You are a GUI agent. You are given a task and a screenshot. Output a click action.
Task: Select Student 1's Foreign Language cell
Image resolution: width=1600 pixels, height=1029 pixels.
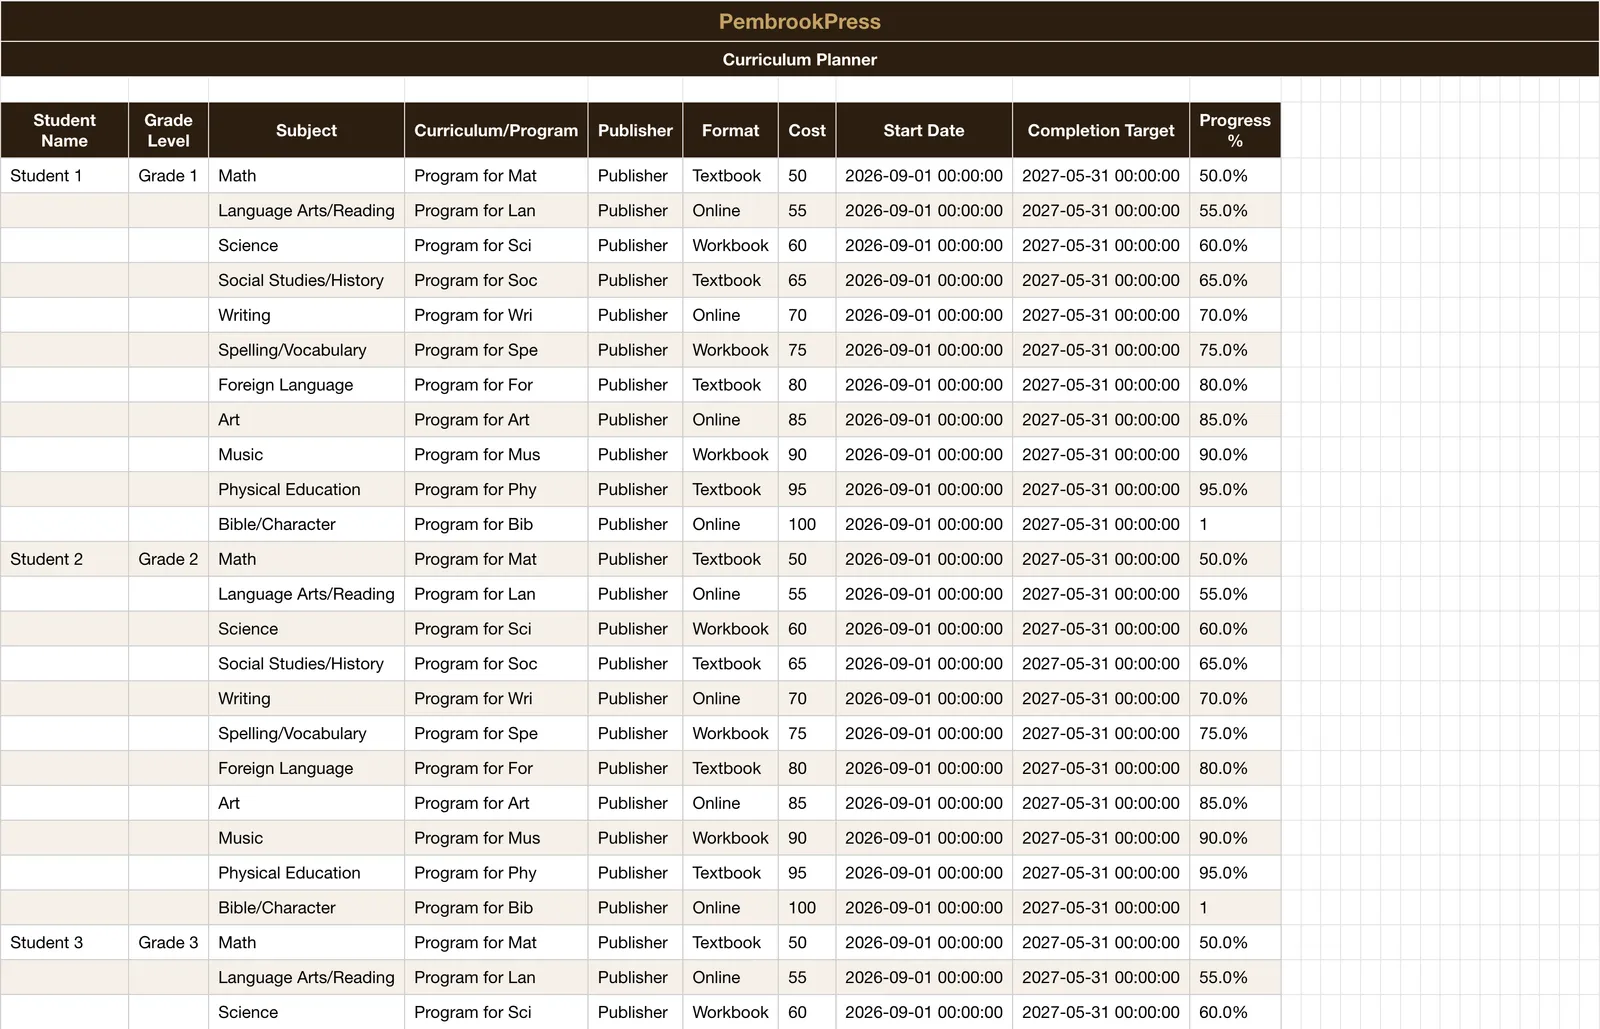(x=306, y=385)
